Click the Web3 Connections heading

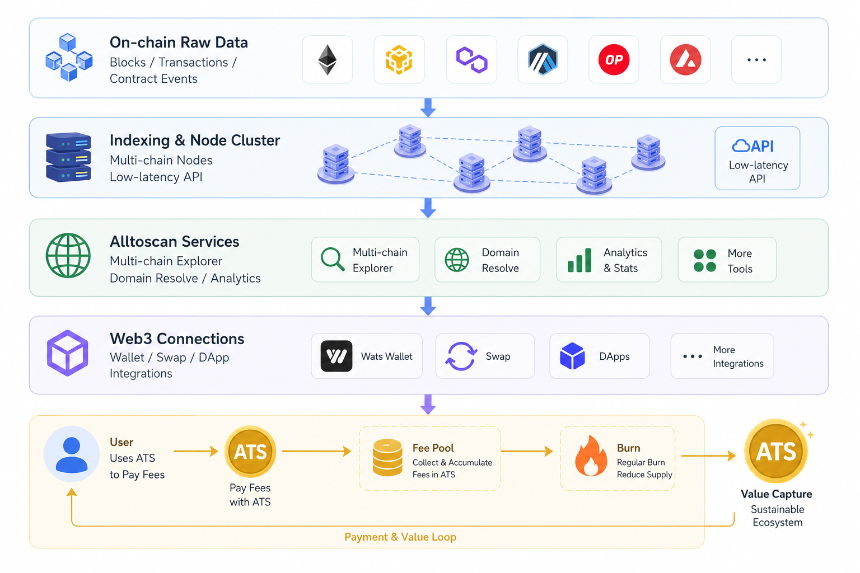pyautogui.click(x=177, y=339)
